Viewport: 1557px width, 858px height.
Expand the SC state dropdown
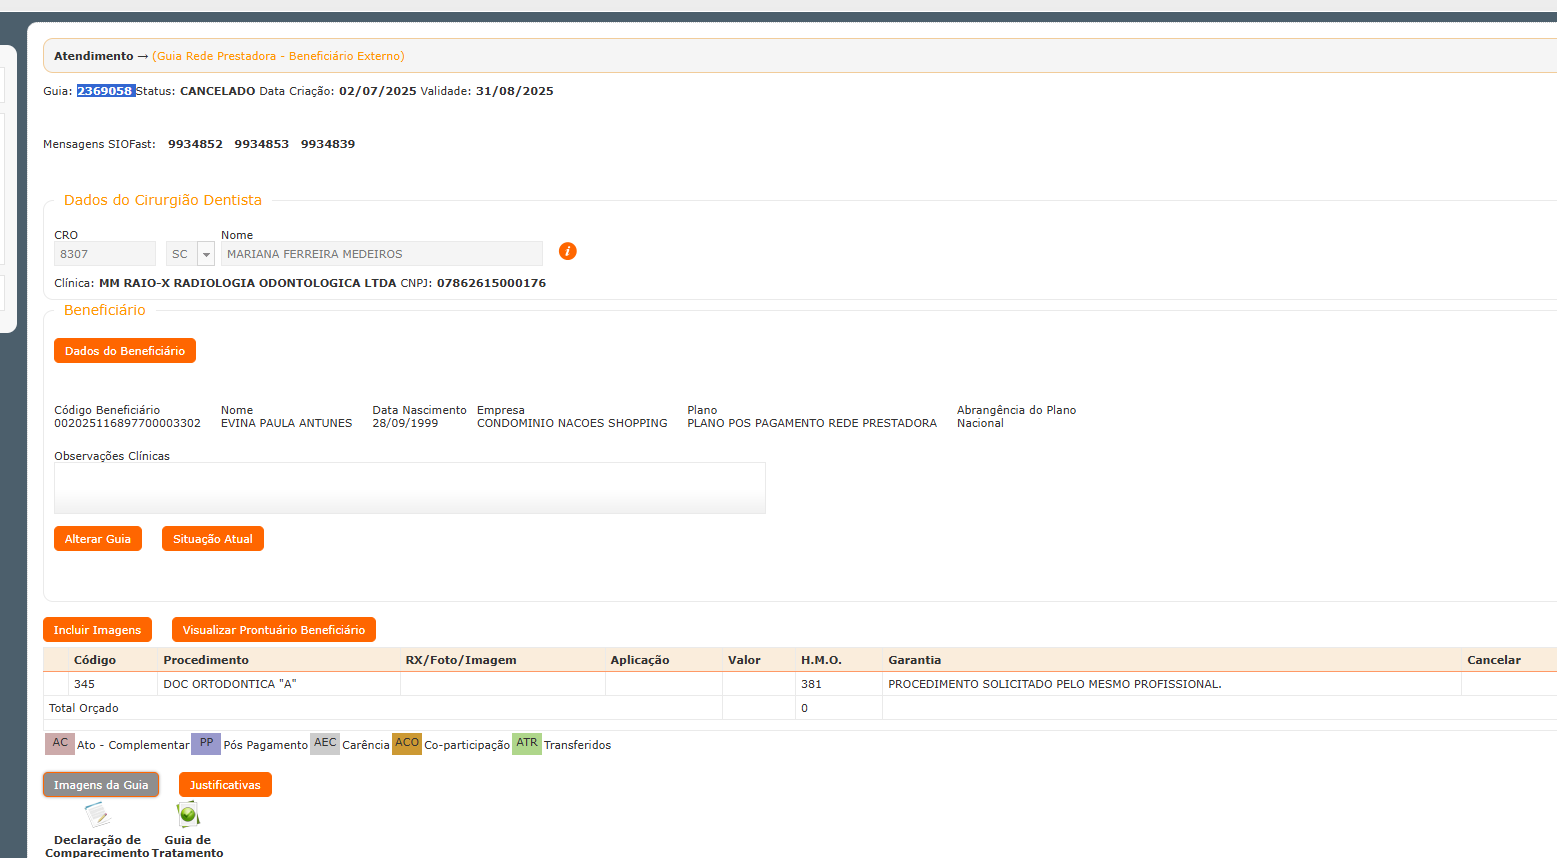(x=206, y=254)
